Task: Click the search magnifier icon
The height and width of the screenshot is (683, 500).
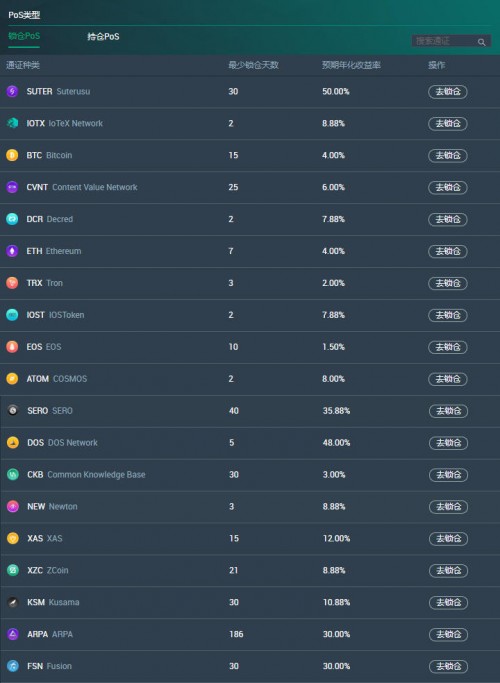Action: 481,42
